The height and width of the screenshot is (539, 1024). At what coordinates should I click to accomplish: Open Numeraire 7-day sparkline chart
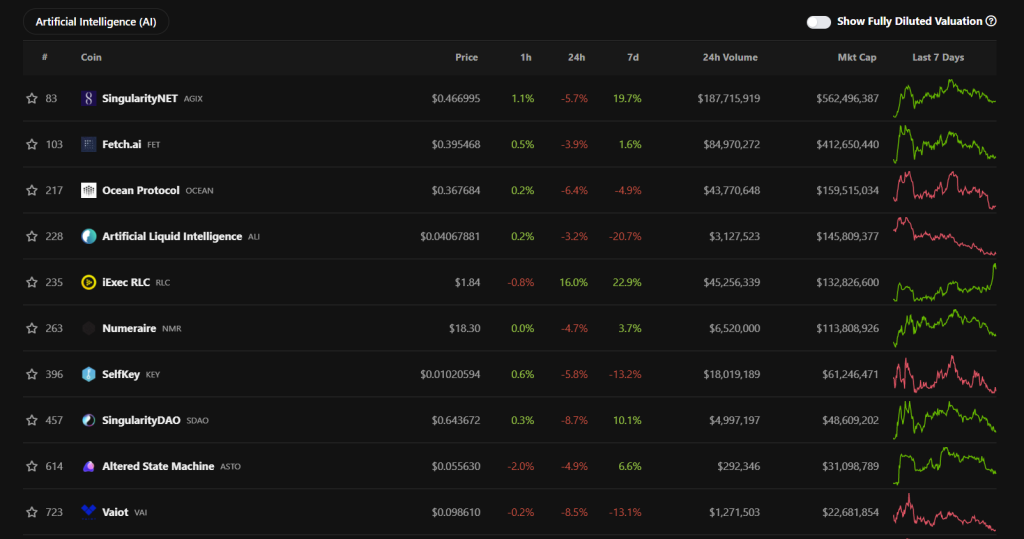944,328
